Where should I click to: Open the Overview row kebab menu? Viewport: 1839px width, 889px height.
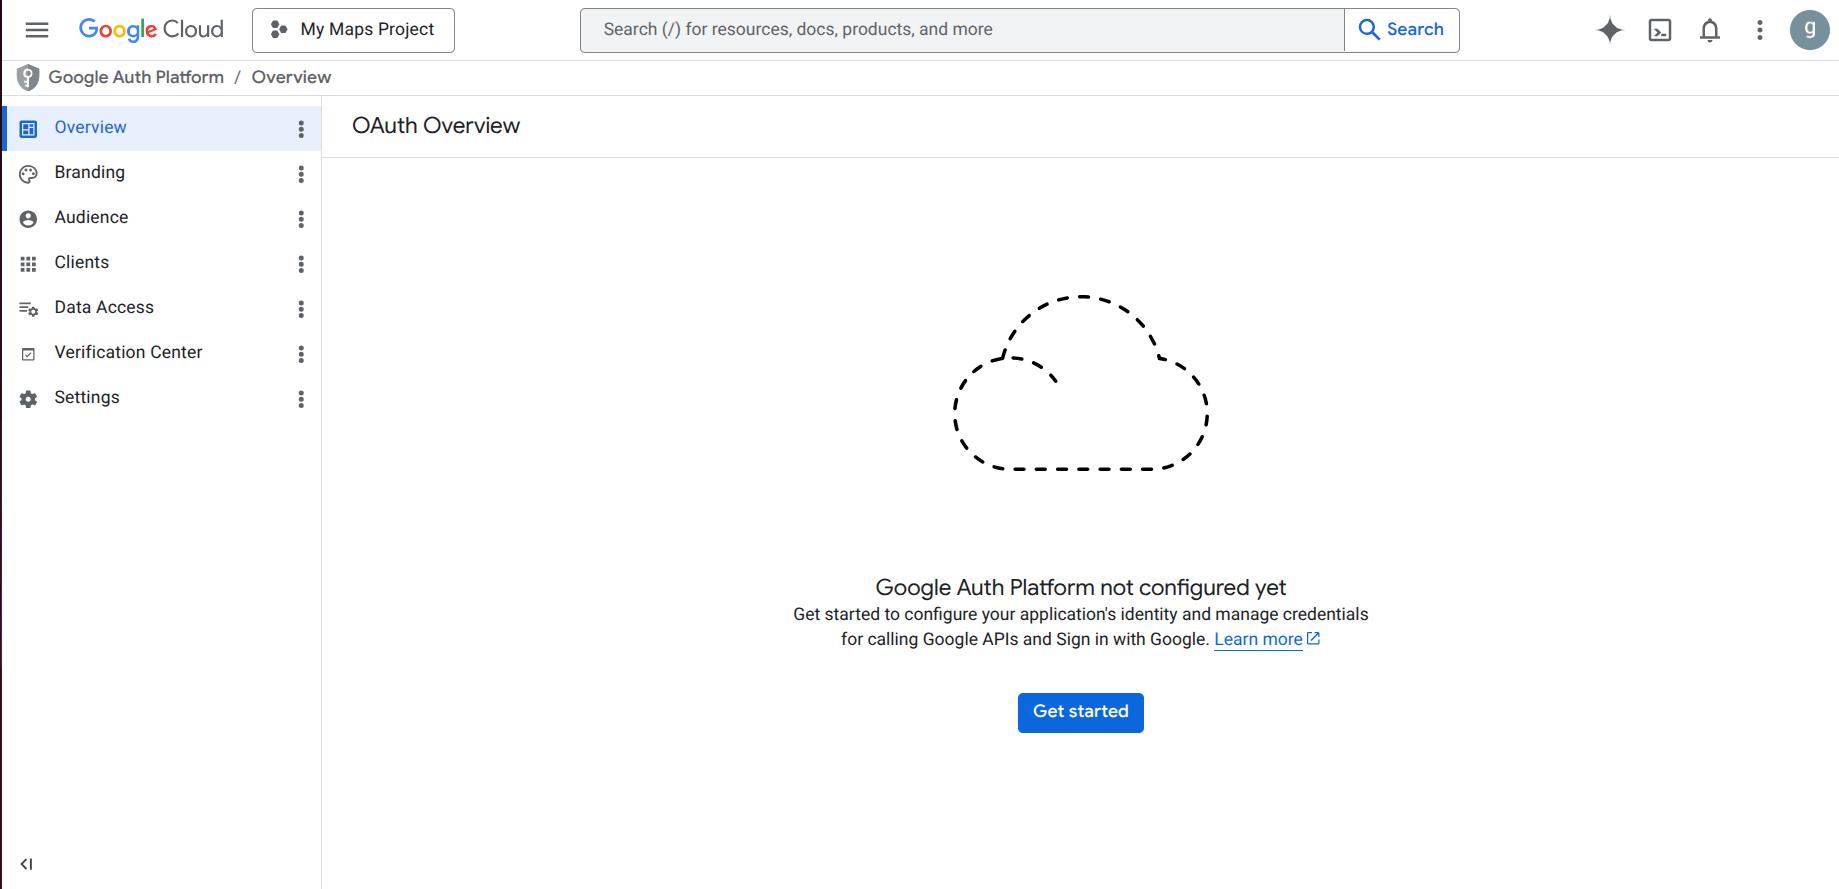301,129
